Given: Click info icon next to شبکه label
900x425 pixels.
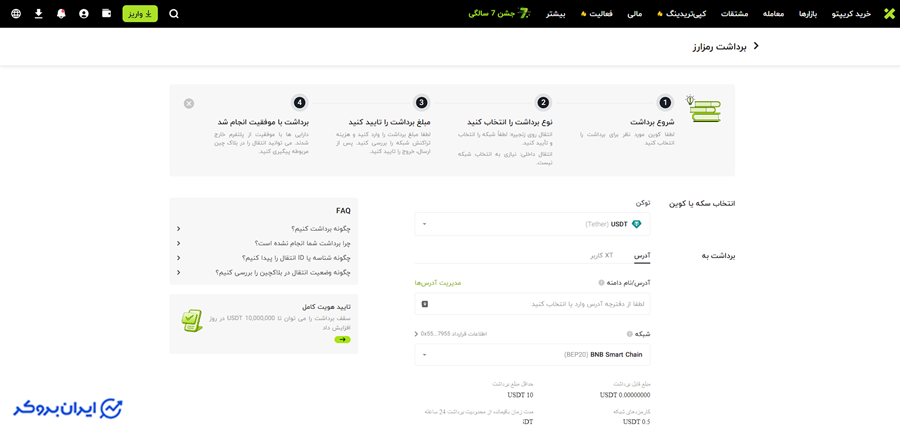Looking at the screenshot, I should (x=630, y=334).
